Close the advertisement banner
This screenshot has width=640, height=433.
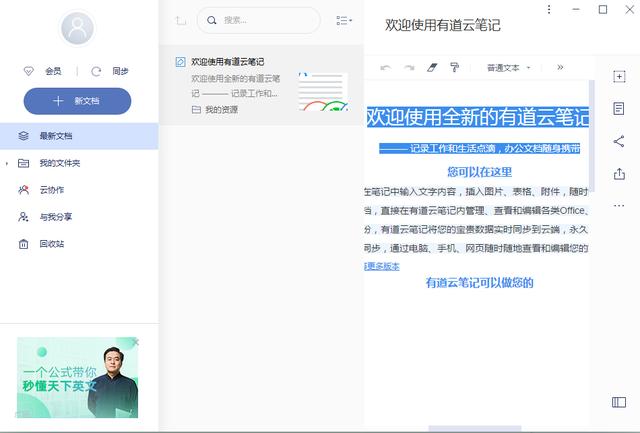[x=136, y=342]
